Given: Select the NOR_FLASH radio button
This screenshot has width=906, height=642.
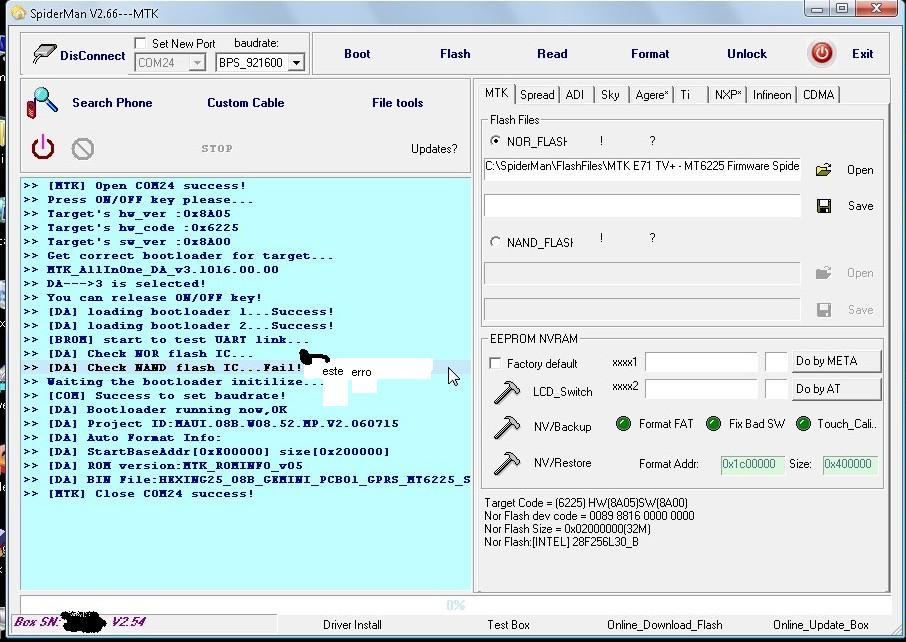Looking at the screenshot, I should point(495,140).
